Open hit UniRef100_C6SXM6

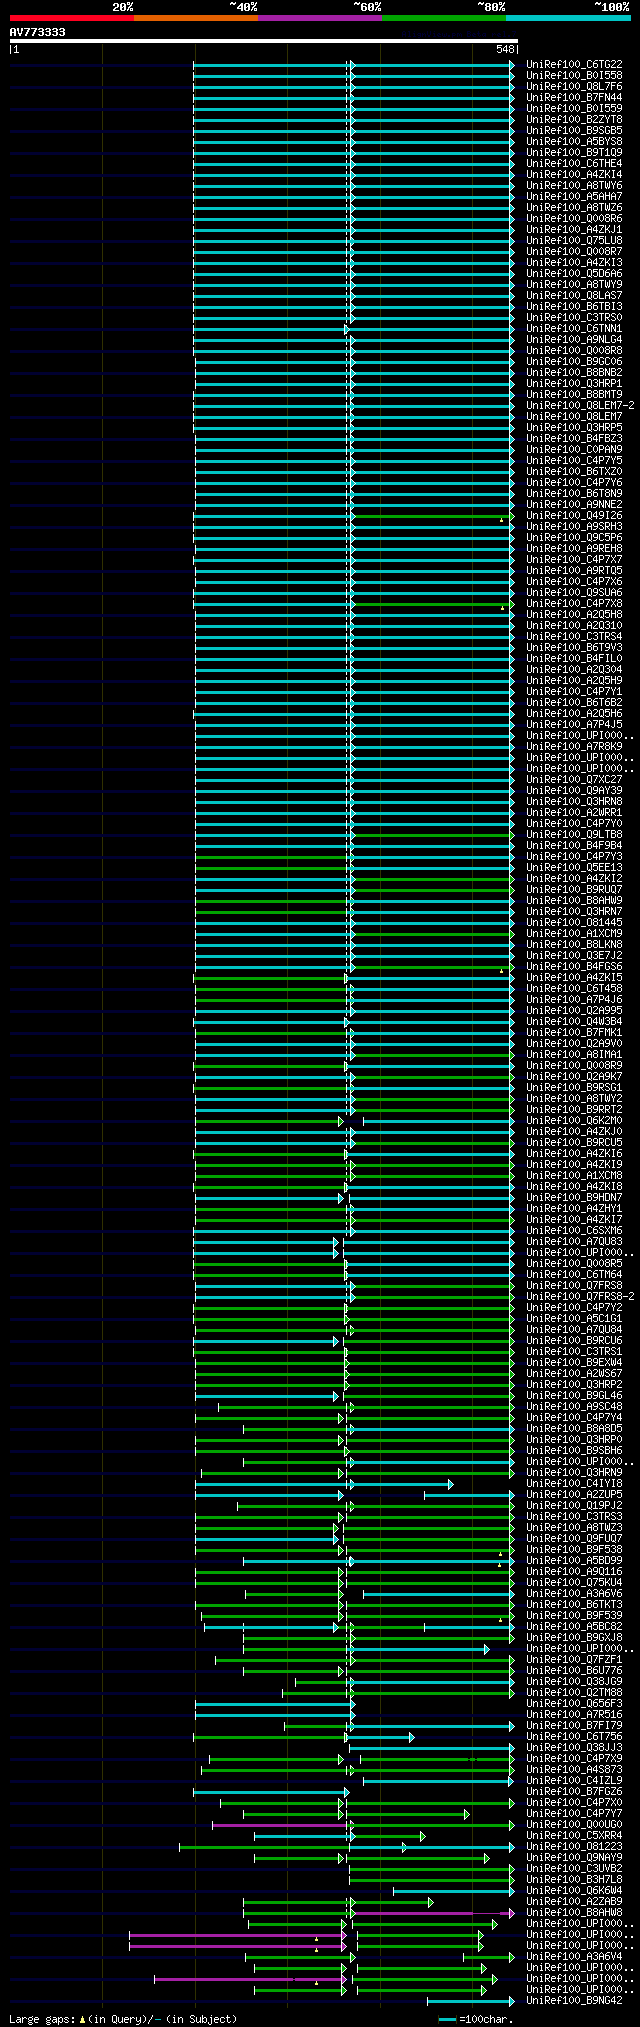[574, 1231]
